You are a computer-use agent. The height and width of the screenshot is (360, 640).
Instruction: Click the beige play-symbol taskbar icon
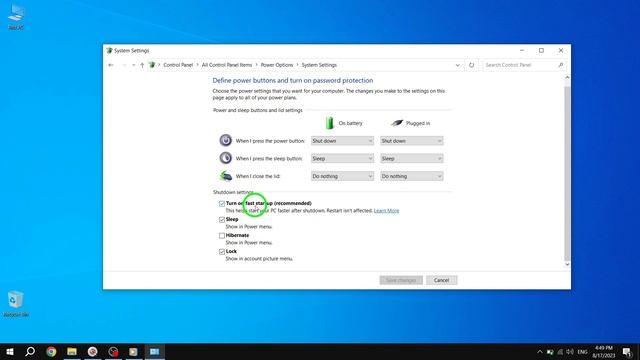click(x=133, y=351)
